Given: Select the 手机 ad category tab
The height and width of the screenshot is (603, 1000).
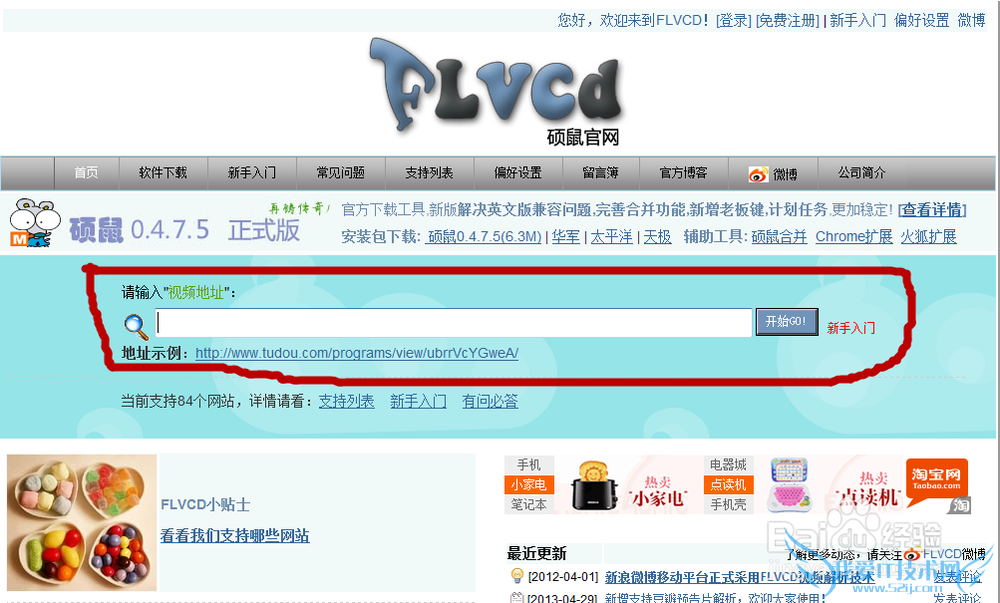Looking at the screenshot, I should pyautogui.click(x=529, y=465).
